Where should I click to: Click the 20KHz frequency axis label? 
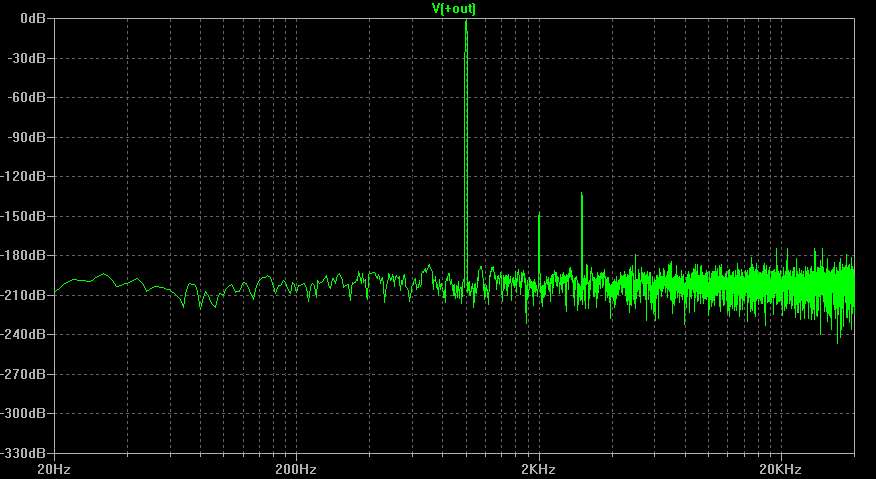click(x=780, y=468)
